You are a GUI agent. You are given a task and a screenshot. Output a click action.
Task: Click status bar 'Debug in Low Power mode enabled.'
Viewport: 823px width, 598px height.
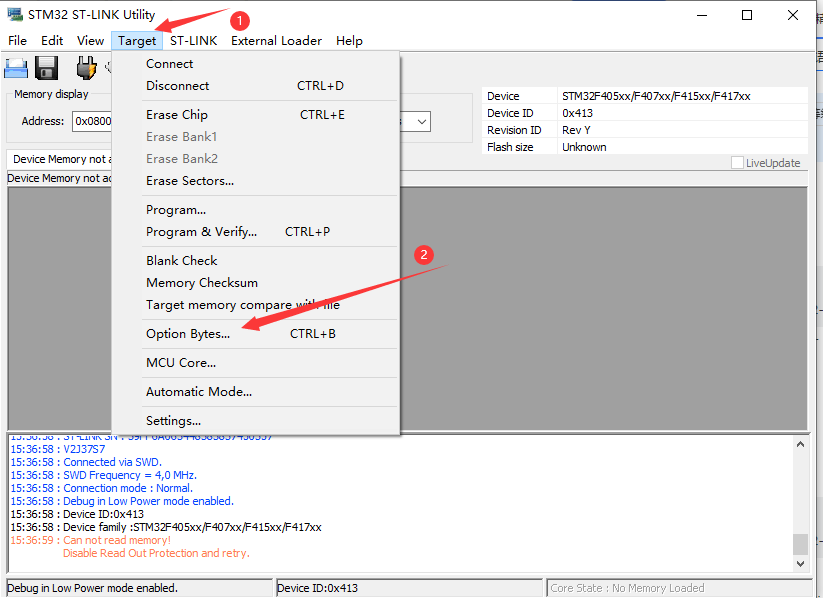pyautogui.click(x=92, y=588)
